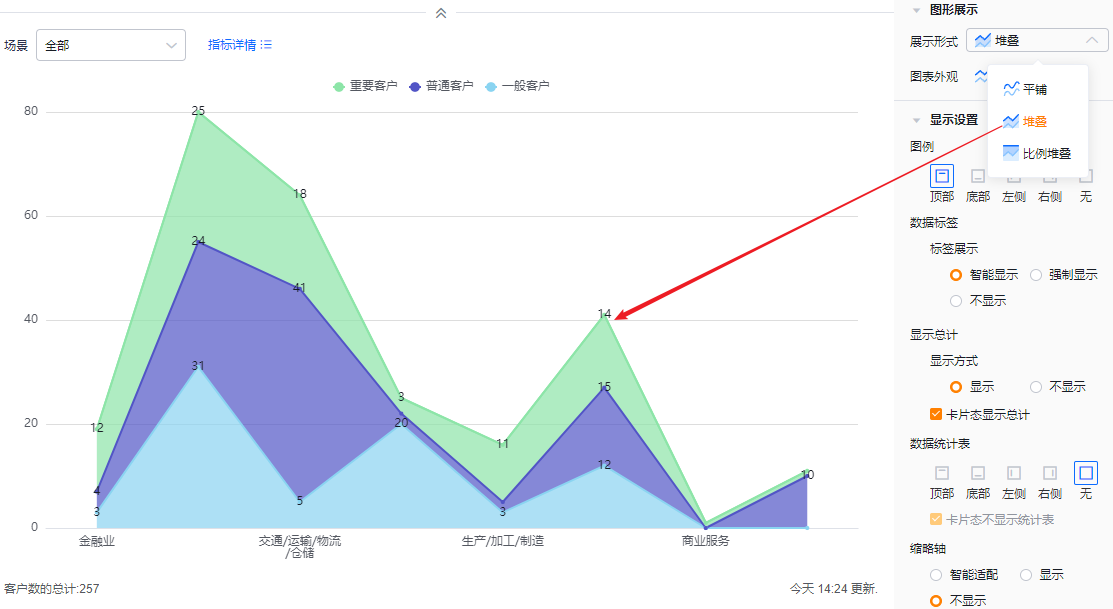1113x609 pixels.
Task: Select 堆叠 option in dropdown
Action: [x=1038, y=121]
